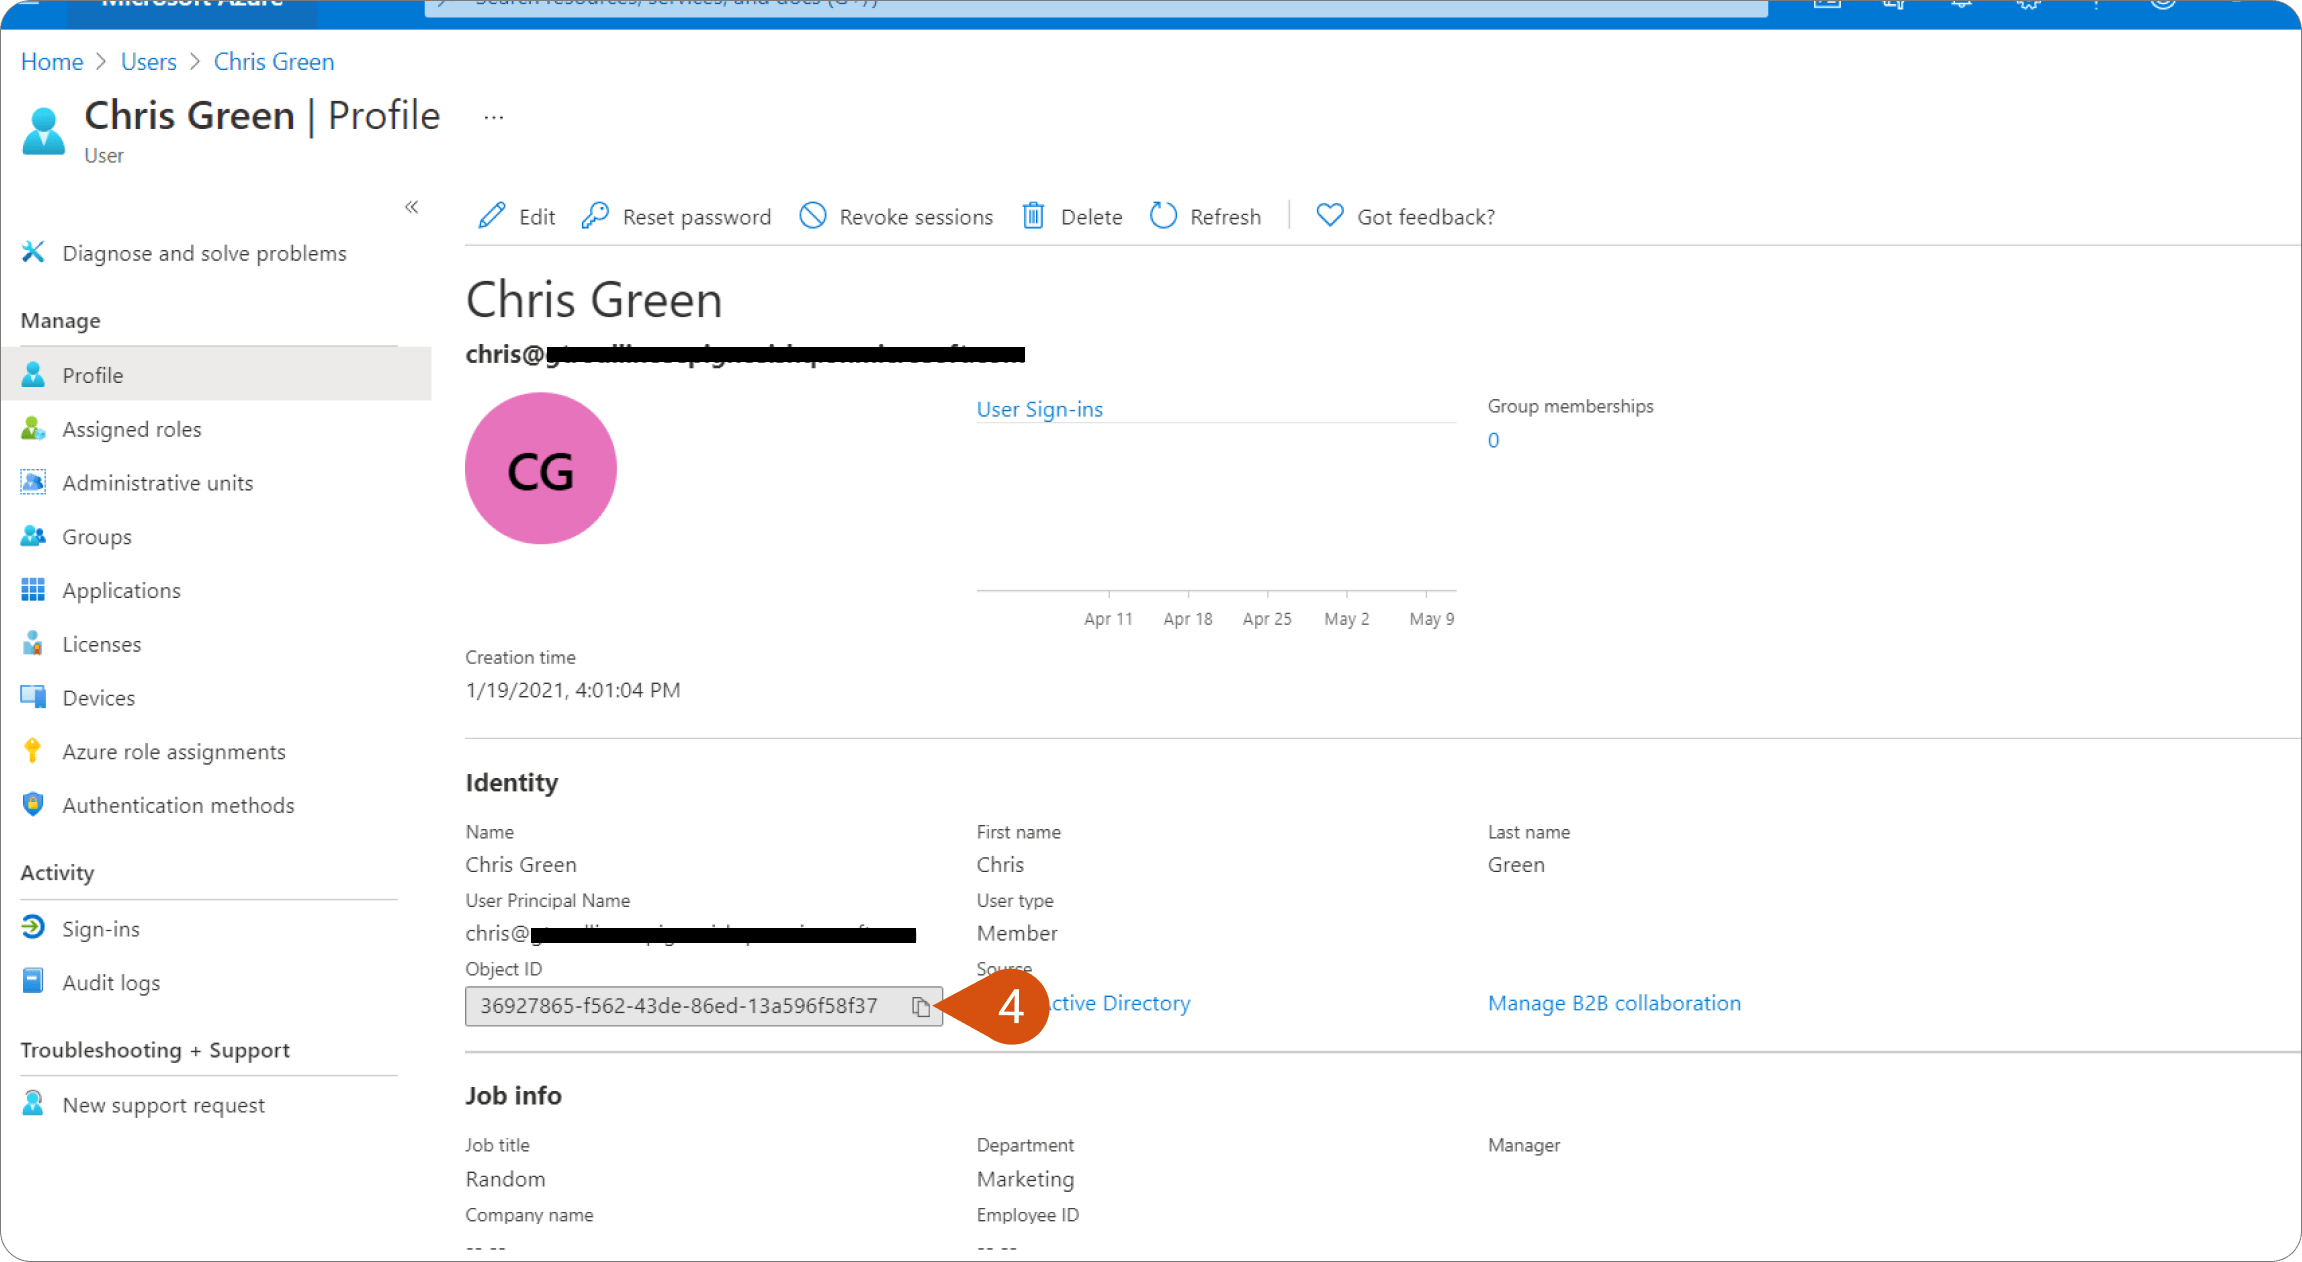
Task: Select the Authentication methods shield icon
Action: coord(33,804)
